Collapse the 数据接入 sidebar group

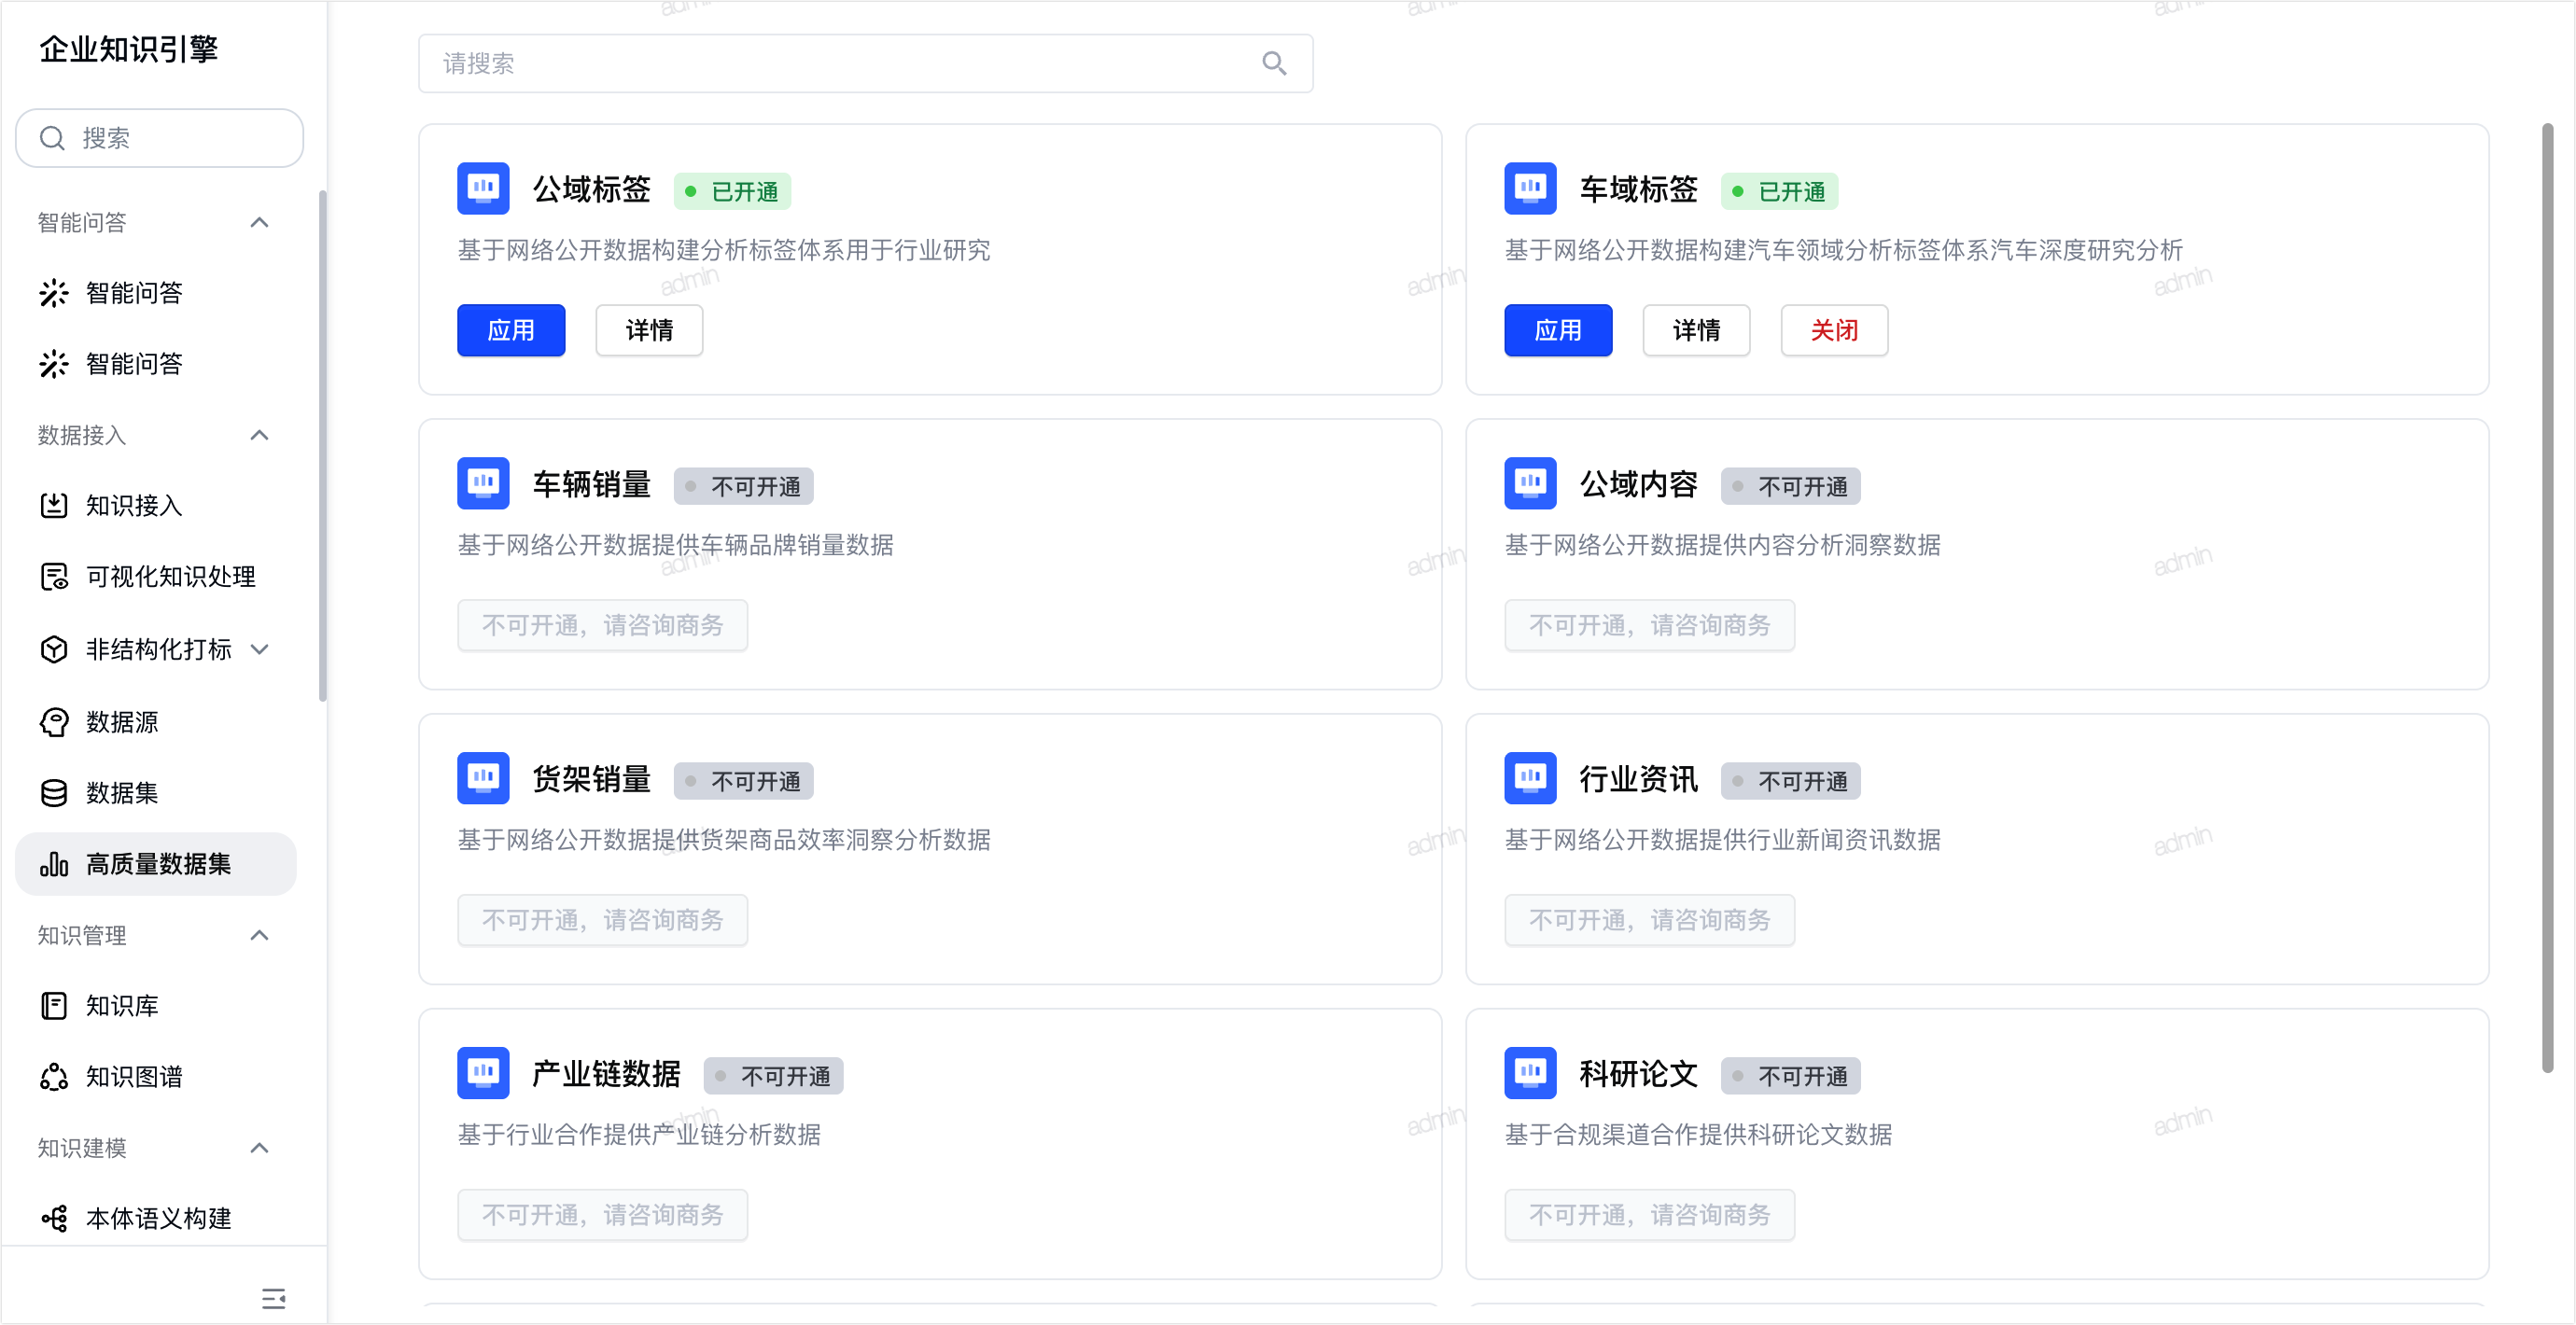click(x=259, y=435)
